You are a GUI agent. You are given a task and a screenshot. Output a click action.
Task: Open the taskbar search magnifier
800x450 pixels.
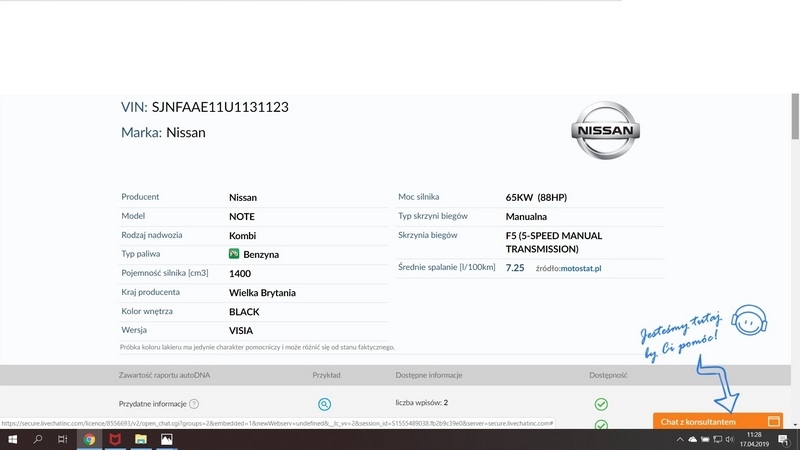(x=38, y=439)
